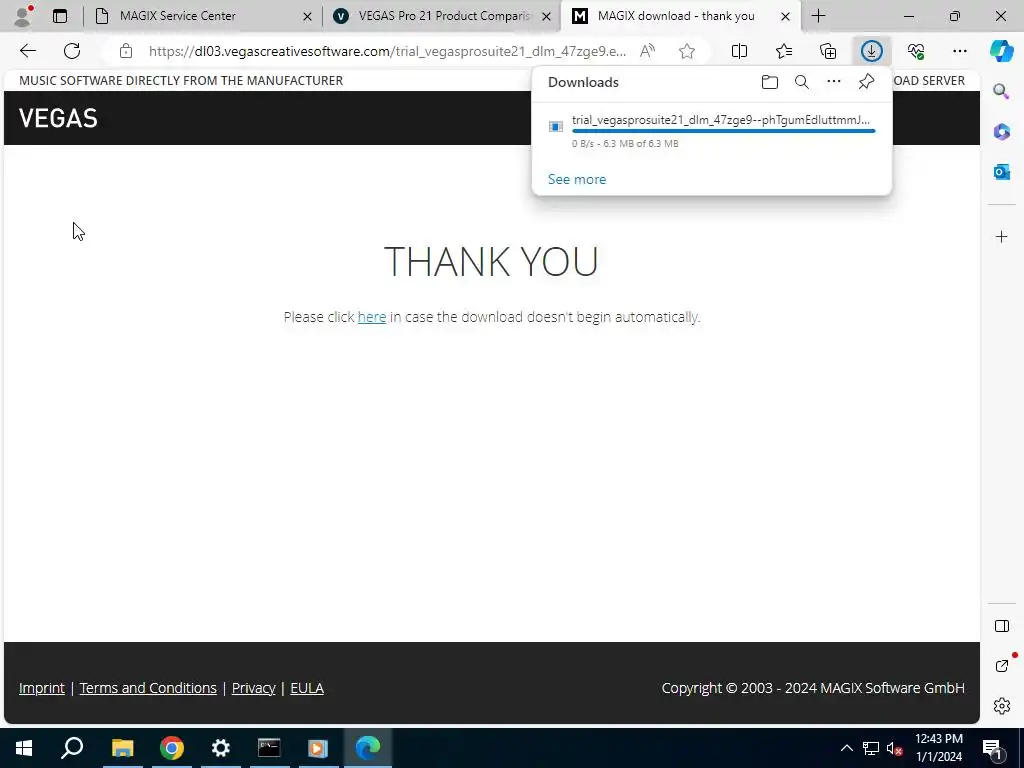
Task: Open the external link icon in the sidebar
Action: [1001, 665]
